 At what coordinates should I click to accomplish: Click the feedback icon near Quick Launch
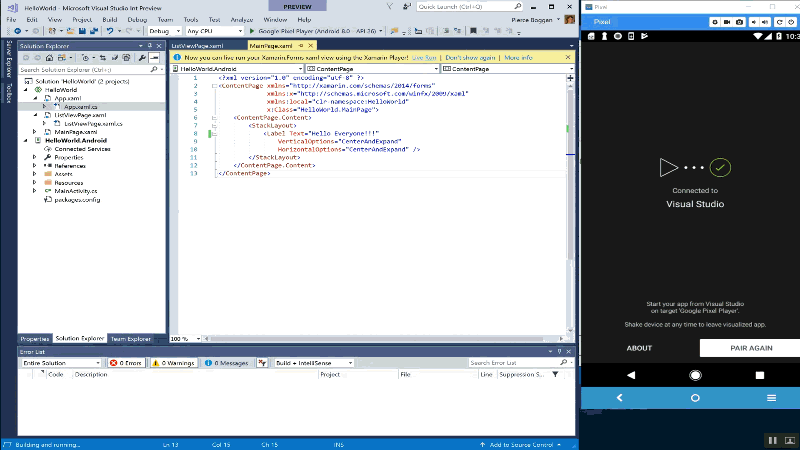pos(407,7)
